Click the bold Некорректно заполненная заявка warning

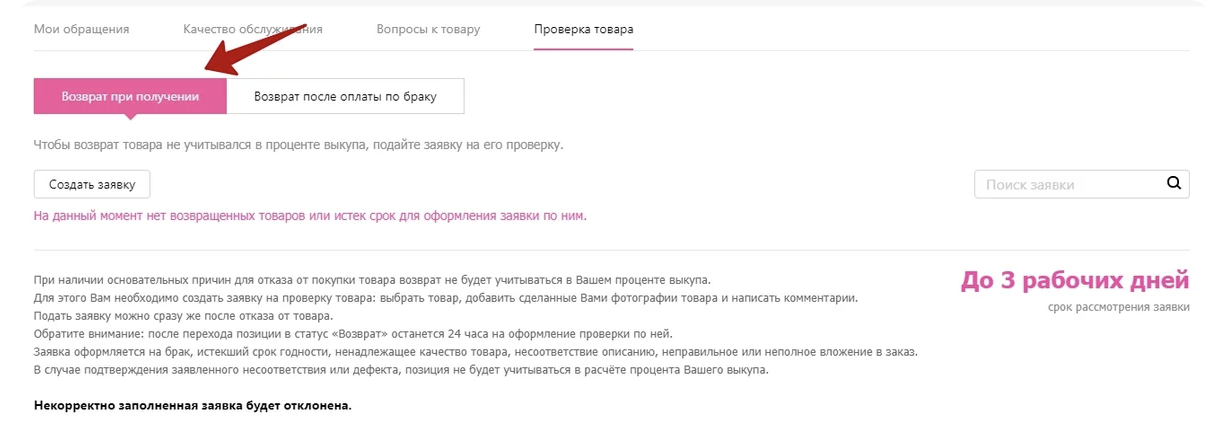tap(193, 406)
